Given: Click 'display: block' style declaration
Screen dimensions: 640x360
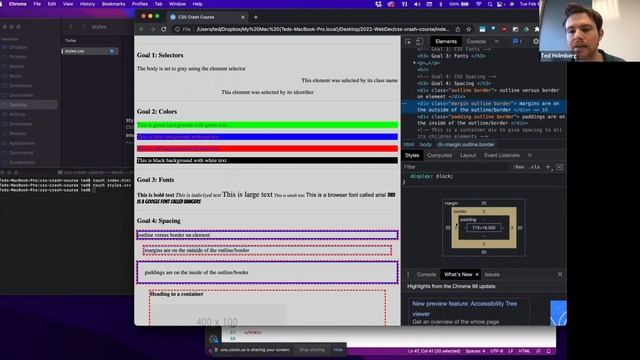Looking at the screenshot, I should [x=431, y=176].
